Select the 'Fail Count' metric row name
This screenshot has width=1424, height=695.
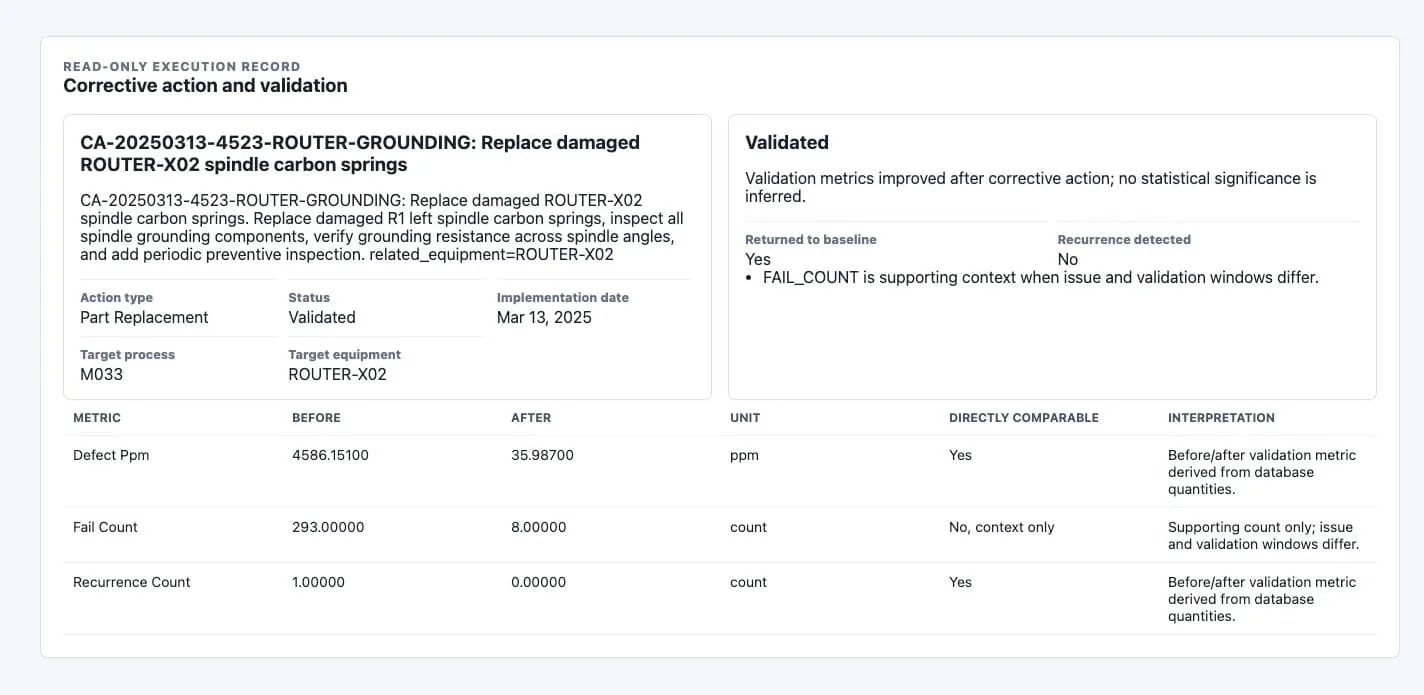(105, 527)
